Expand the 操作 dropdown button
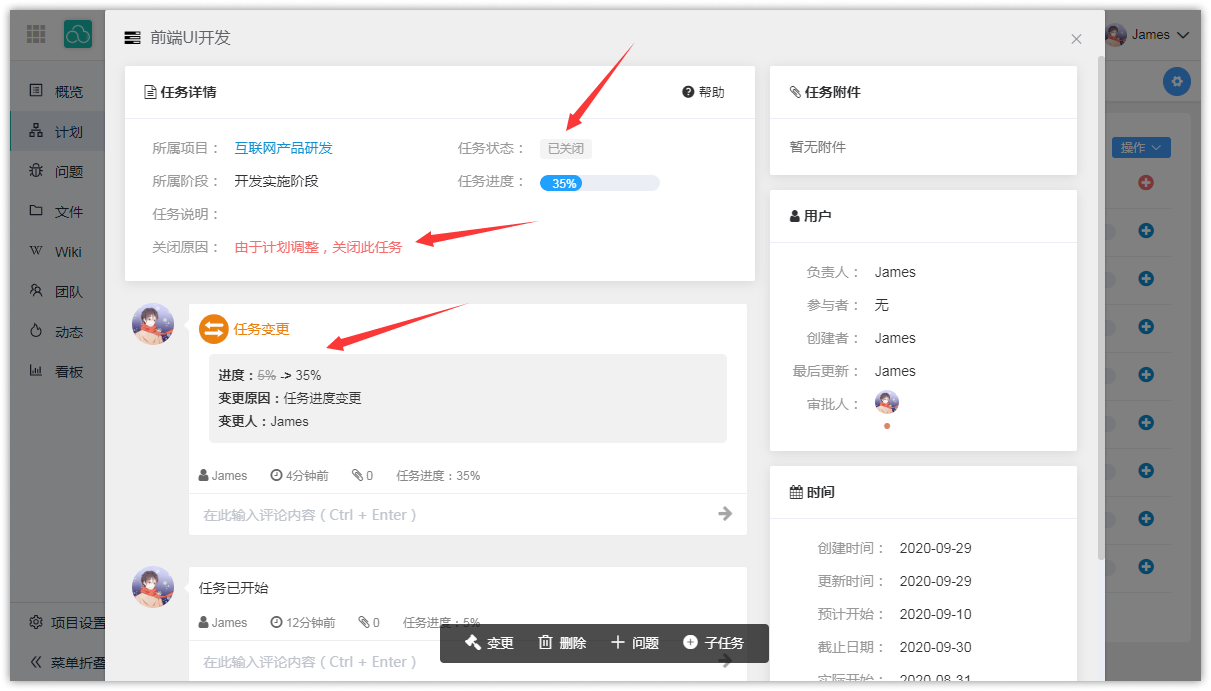1211x691 pixels. (x=1140, y=148)
